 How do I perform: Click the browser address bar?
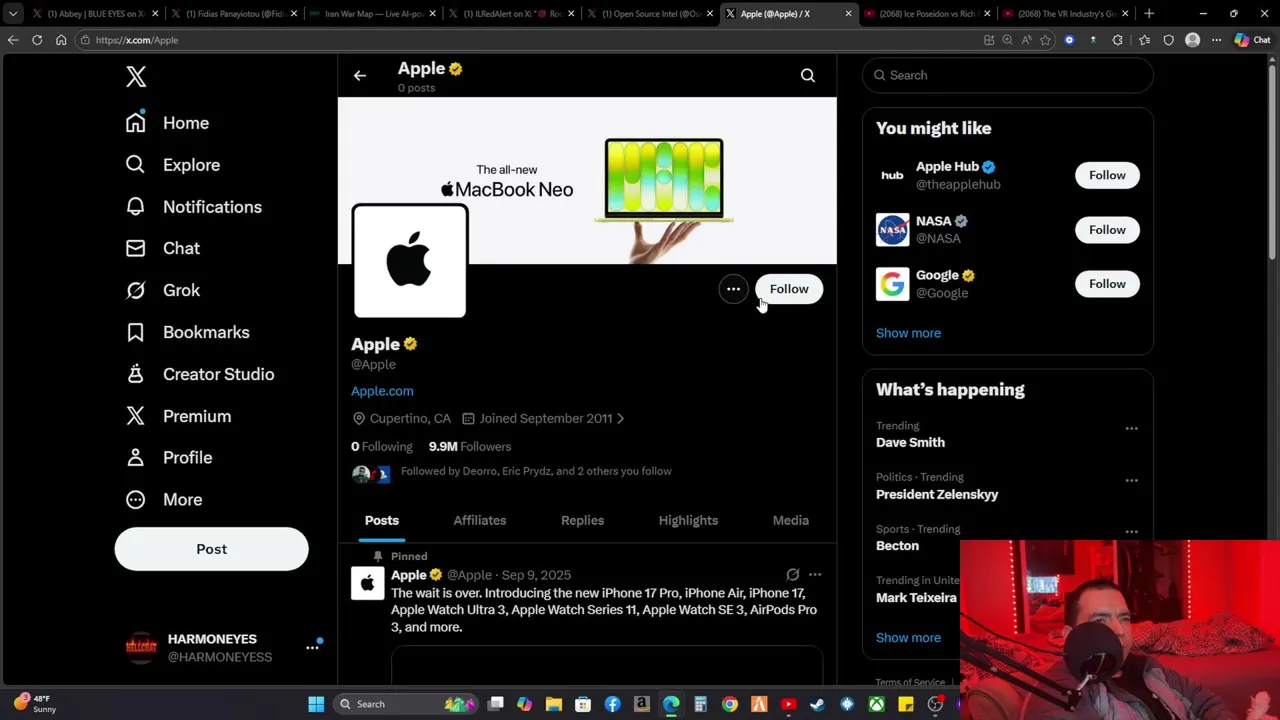pyautogui.click(x=530, y=40)
